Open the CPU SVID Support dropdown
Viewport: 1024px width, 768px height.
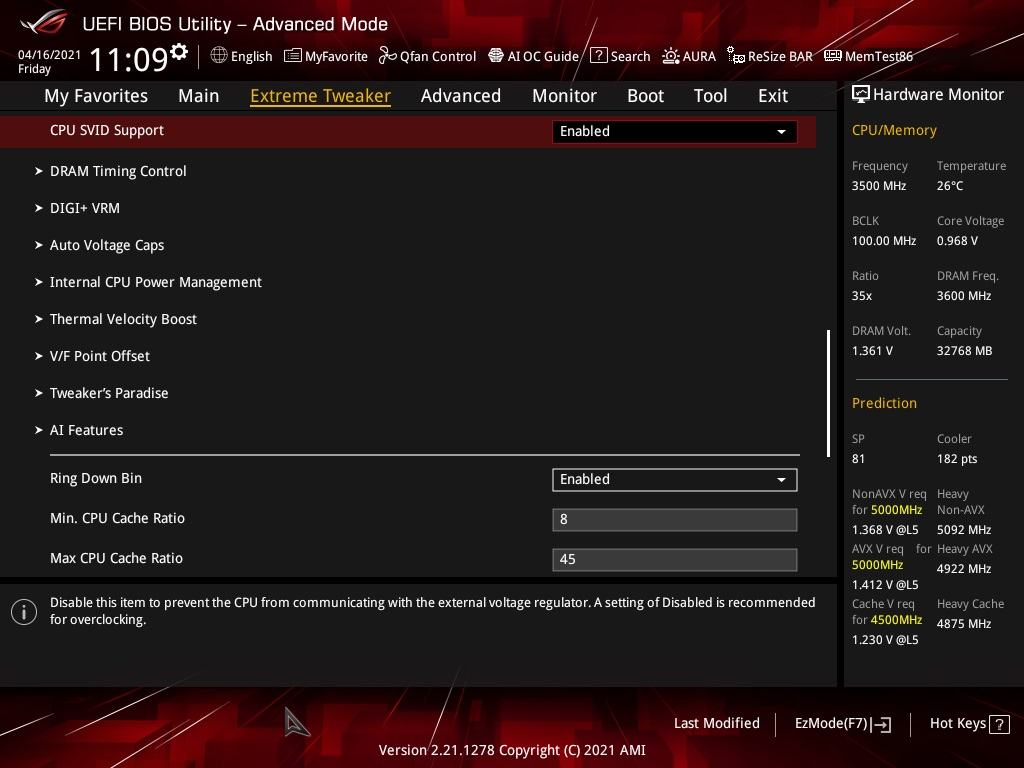[675, 131]
